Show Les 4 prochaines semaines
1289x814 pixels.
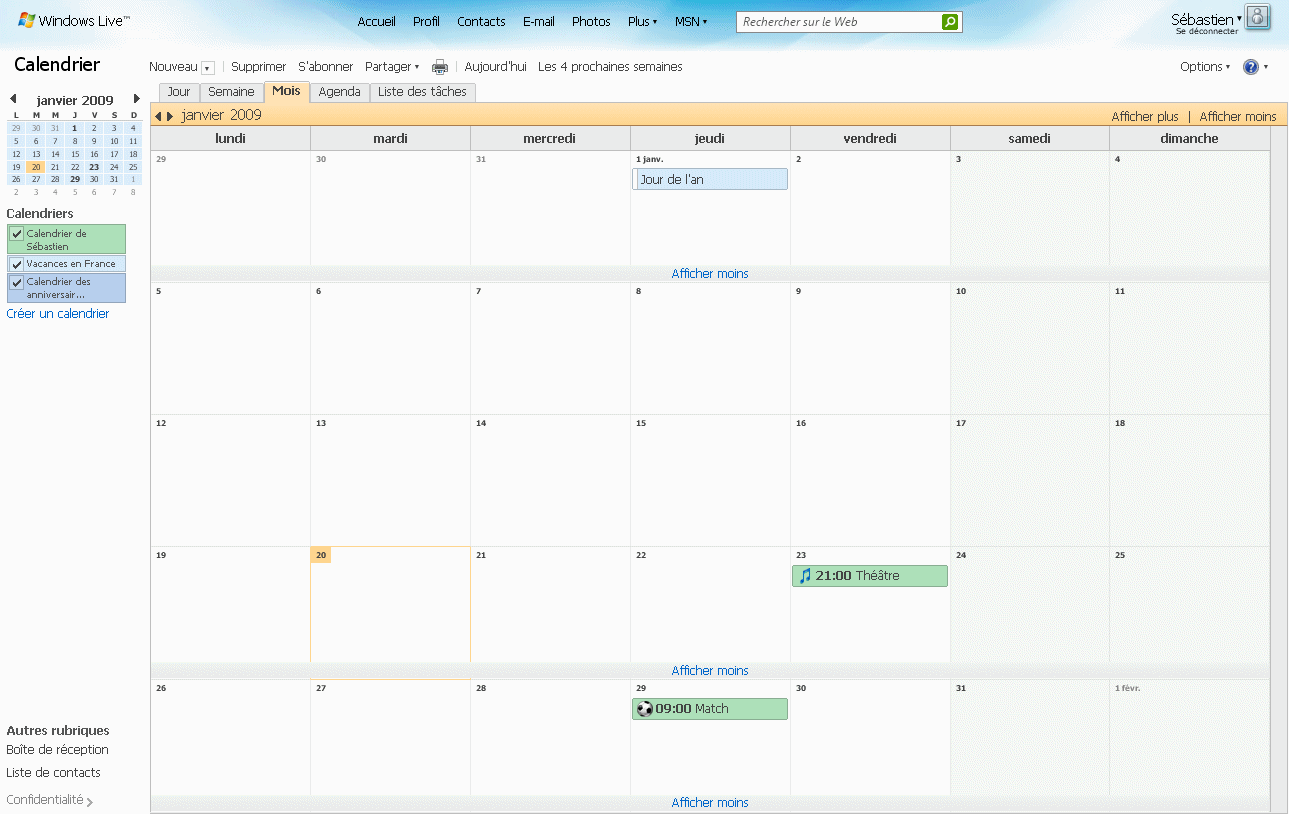click(x=610, y=67)
